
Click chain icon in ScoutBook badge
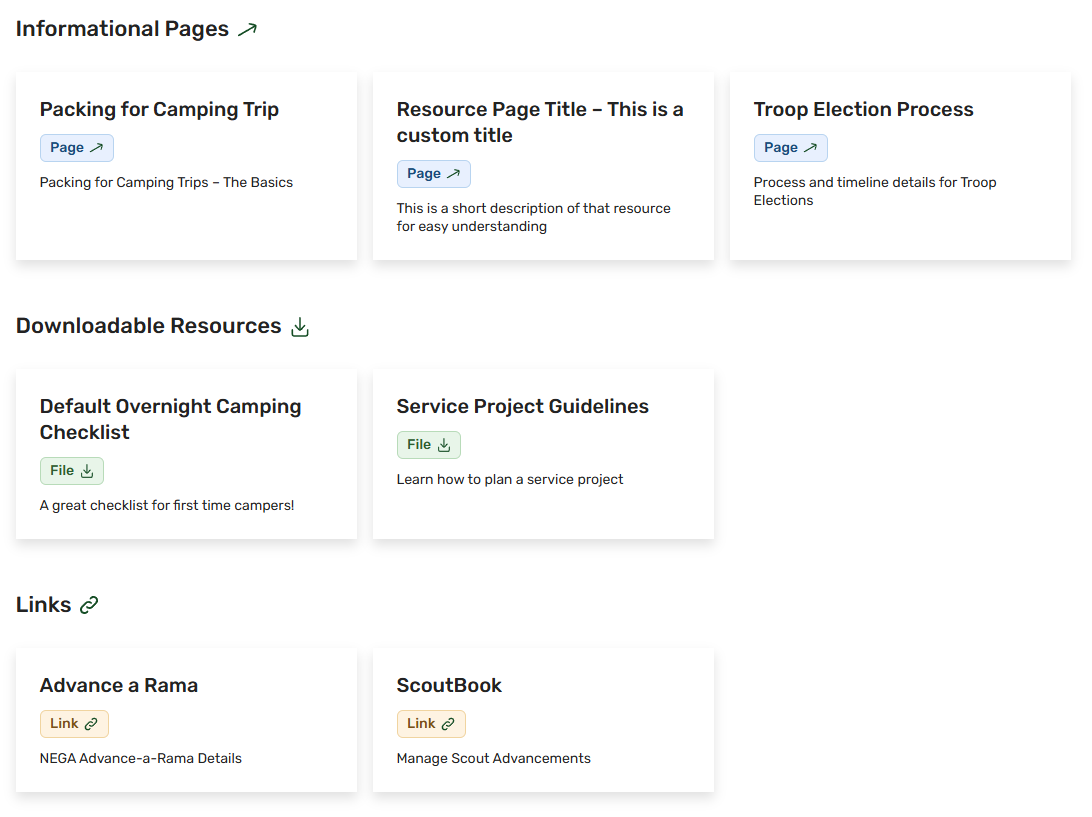point(448,724)
